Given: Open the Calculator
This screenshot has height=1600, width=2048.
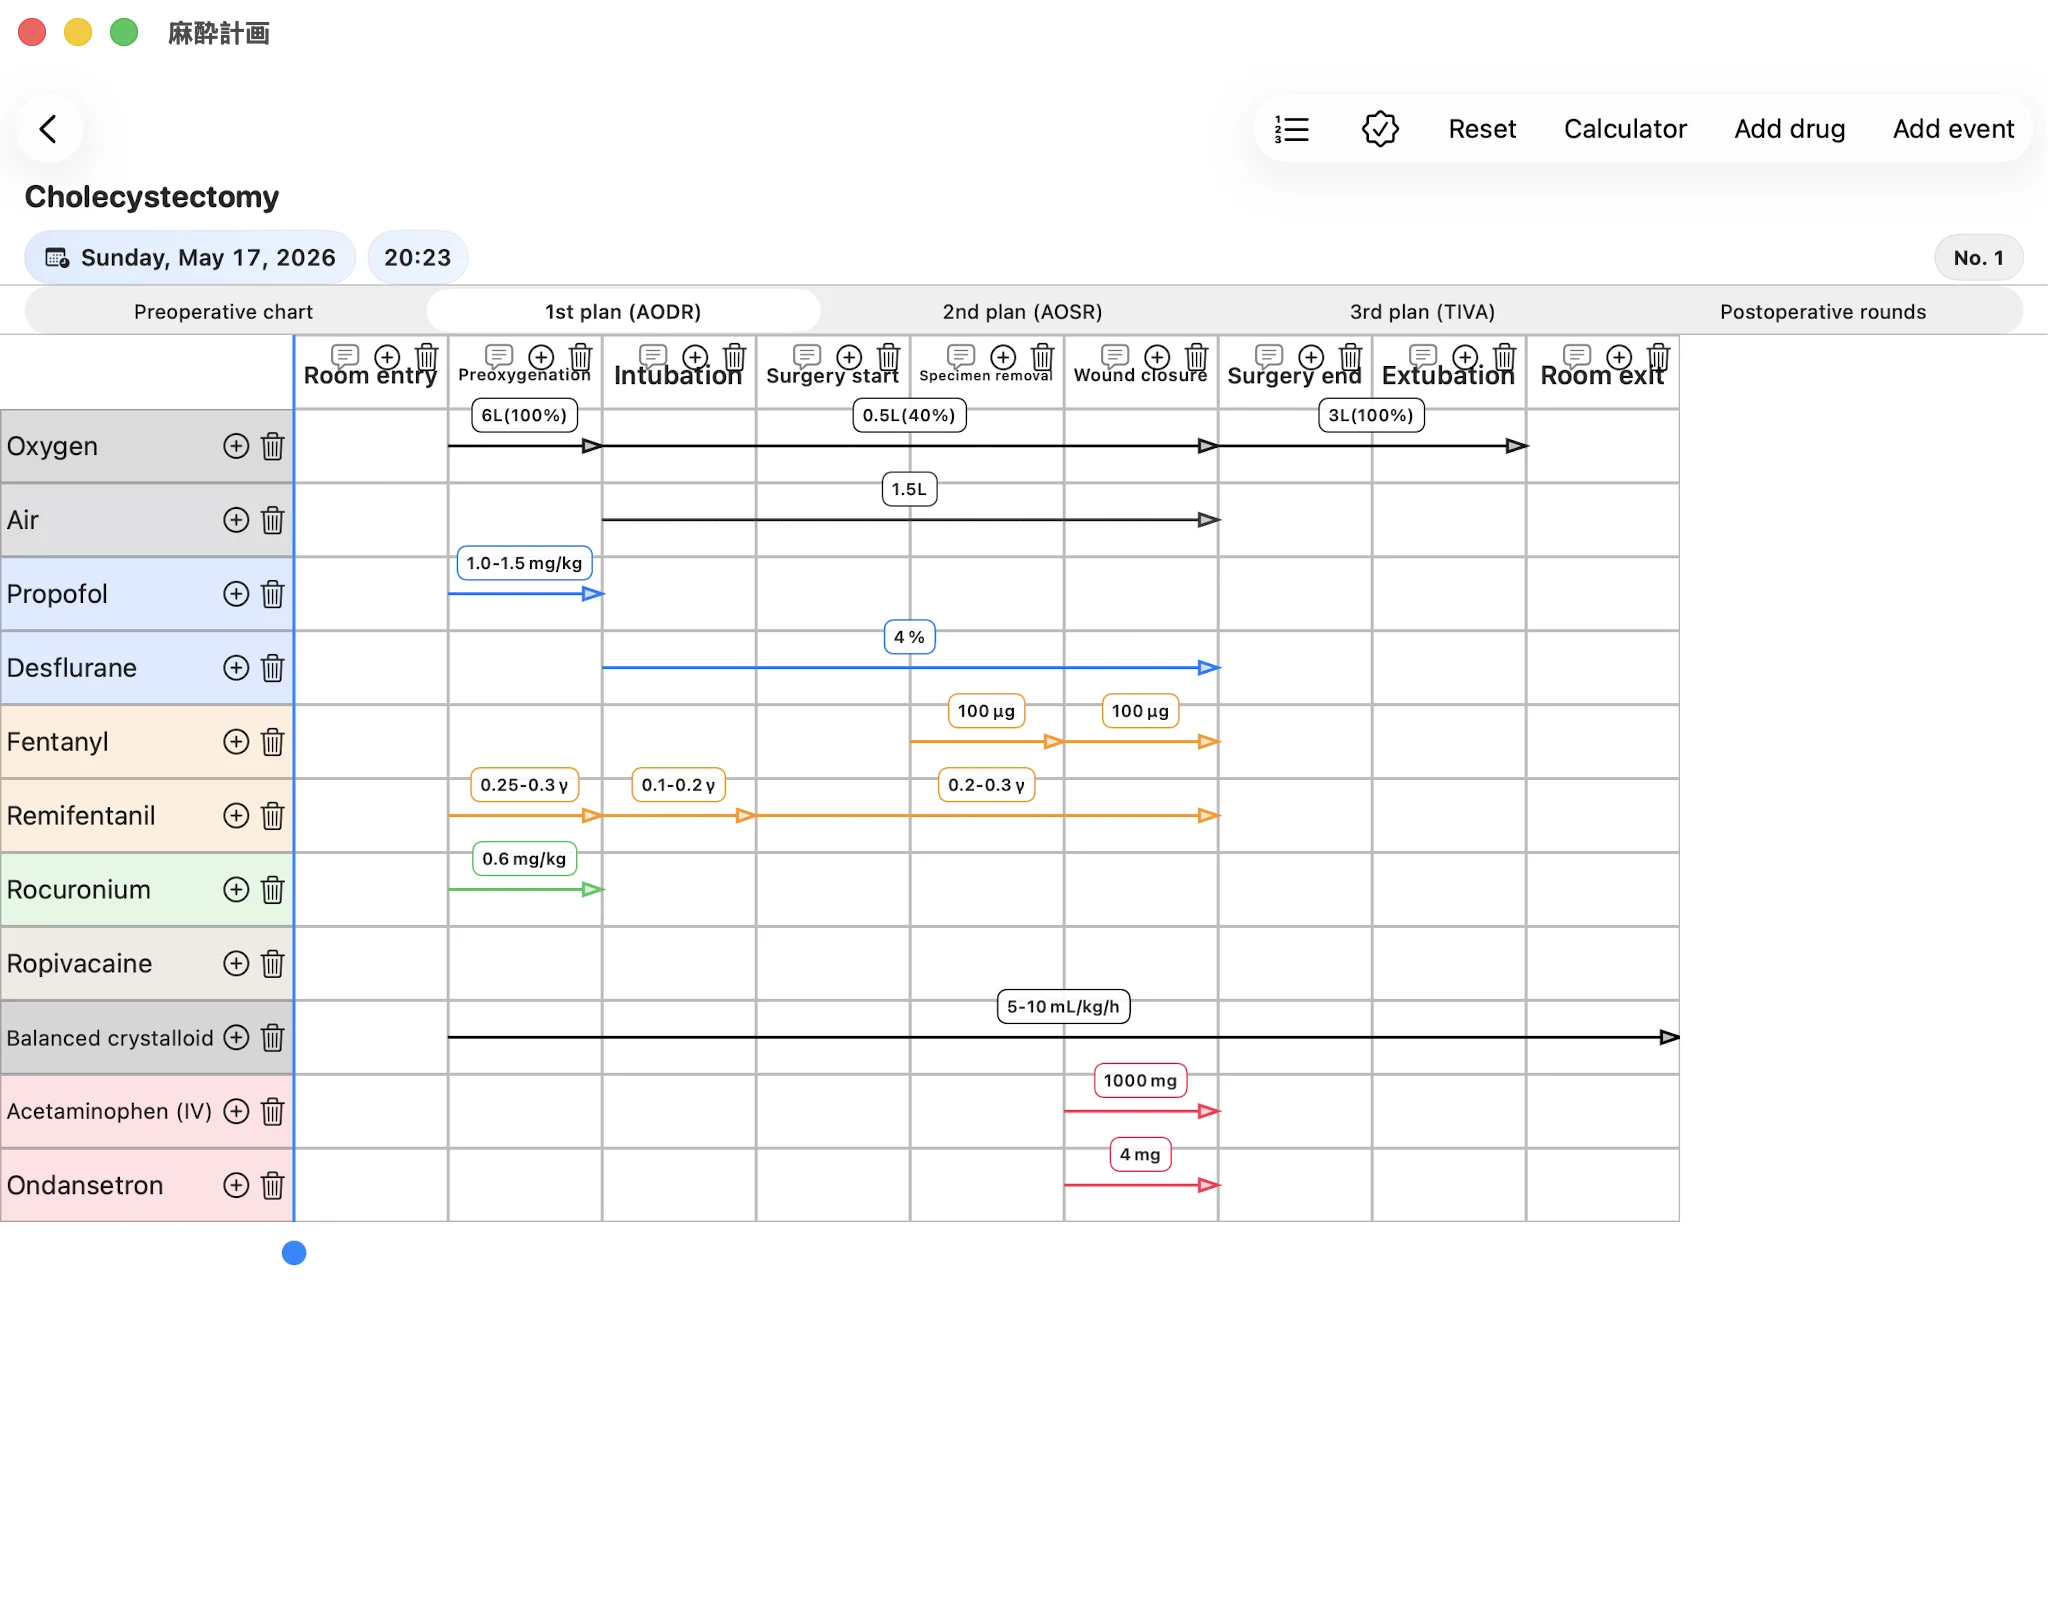Looking at the screenshot, I should click(x=1625, y=129).
